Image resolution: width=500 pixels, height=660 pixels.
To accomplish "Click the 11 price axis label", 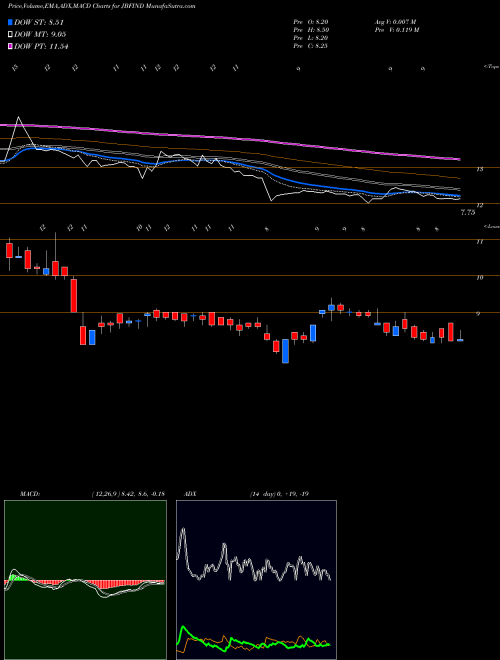I will click(x=479, y=242).
